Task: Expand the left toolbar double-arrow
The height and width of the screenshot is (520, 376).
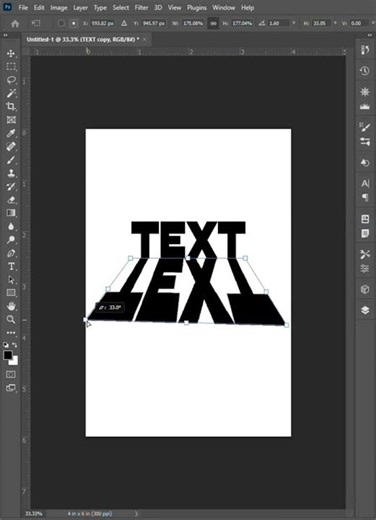Action: 6,35
